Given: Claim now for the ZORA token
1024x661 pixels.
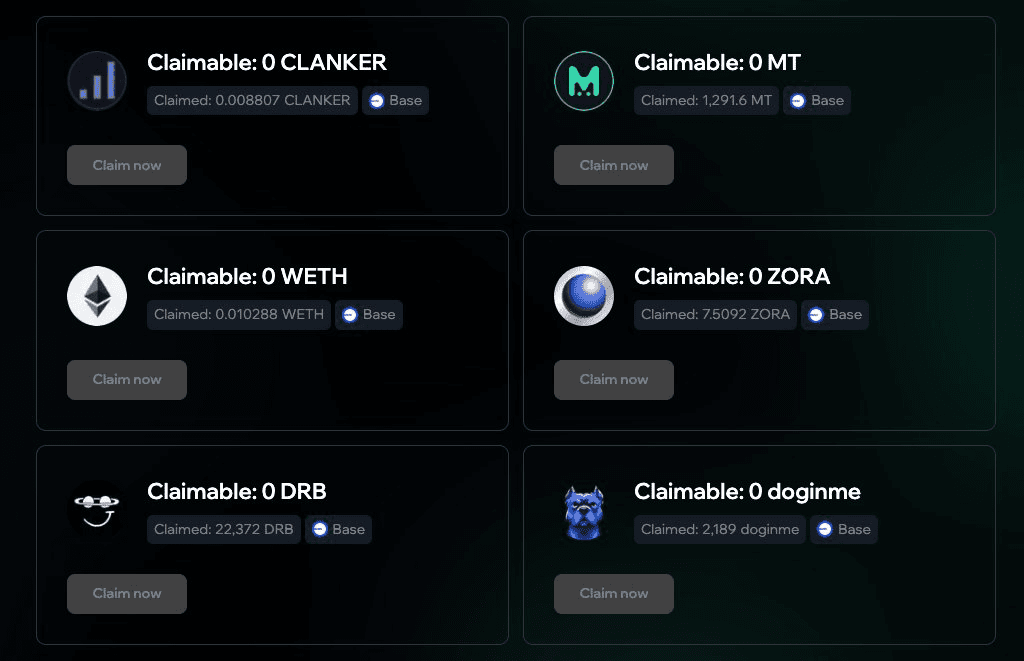Looking at the screenshot, I should pos(614,379).
